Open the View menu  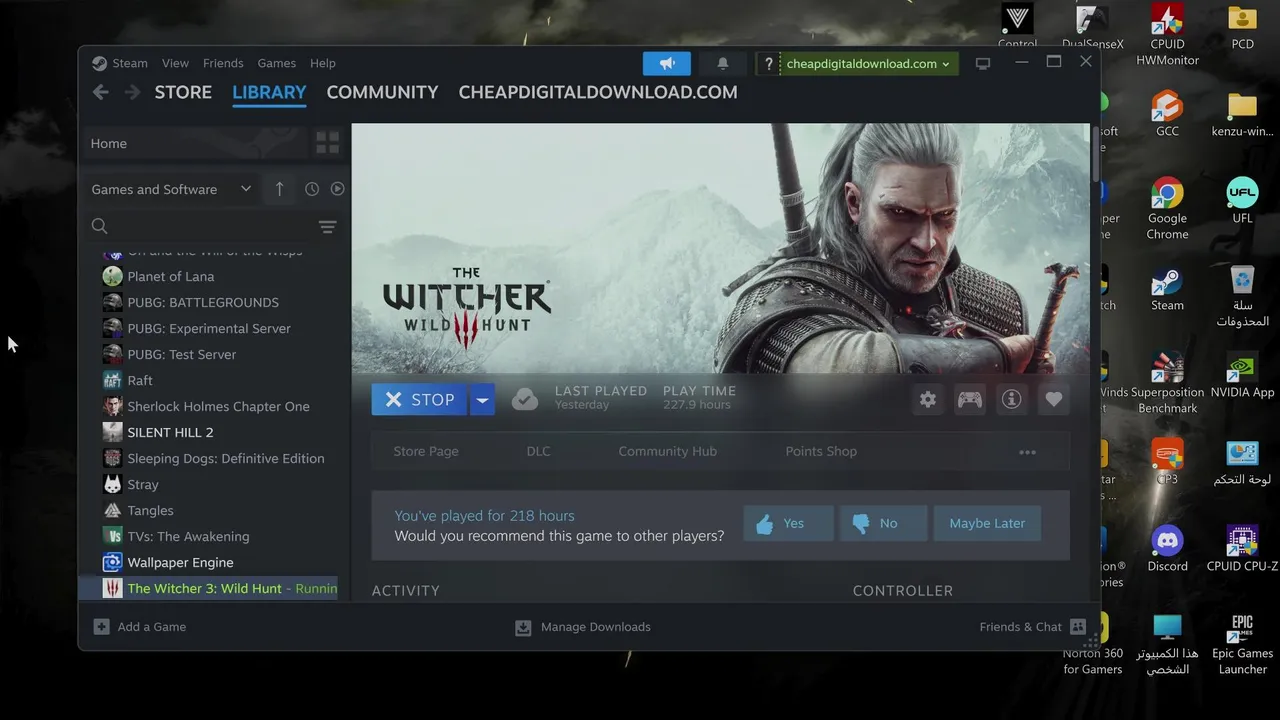(175, 63)
